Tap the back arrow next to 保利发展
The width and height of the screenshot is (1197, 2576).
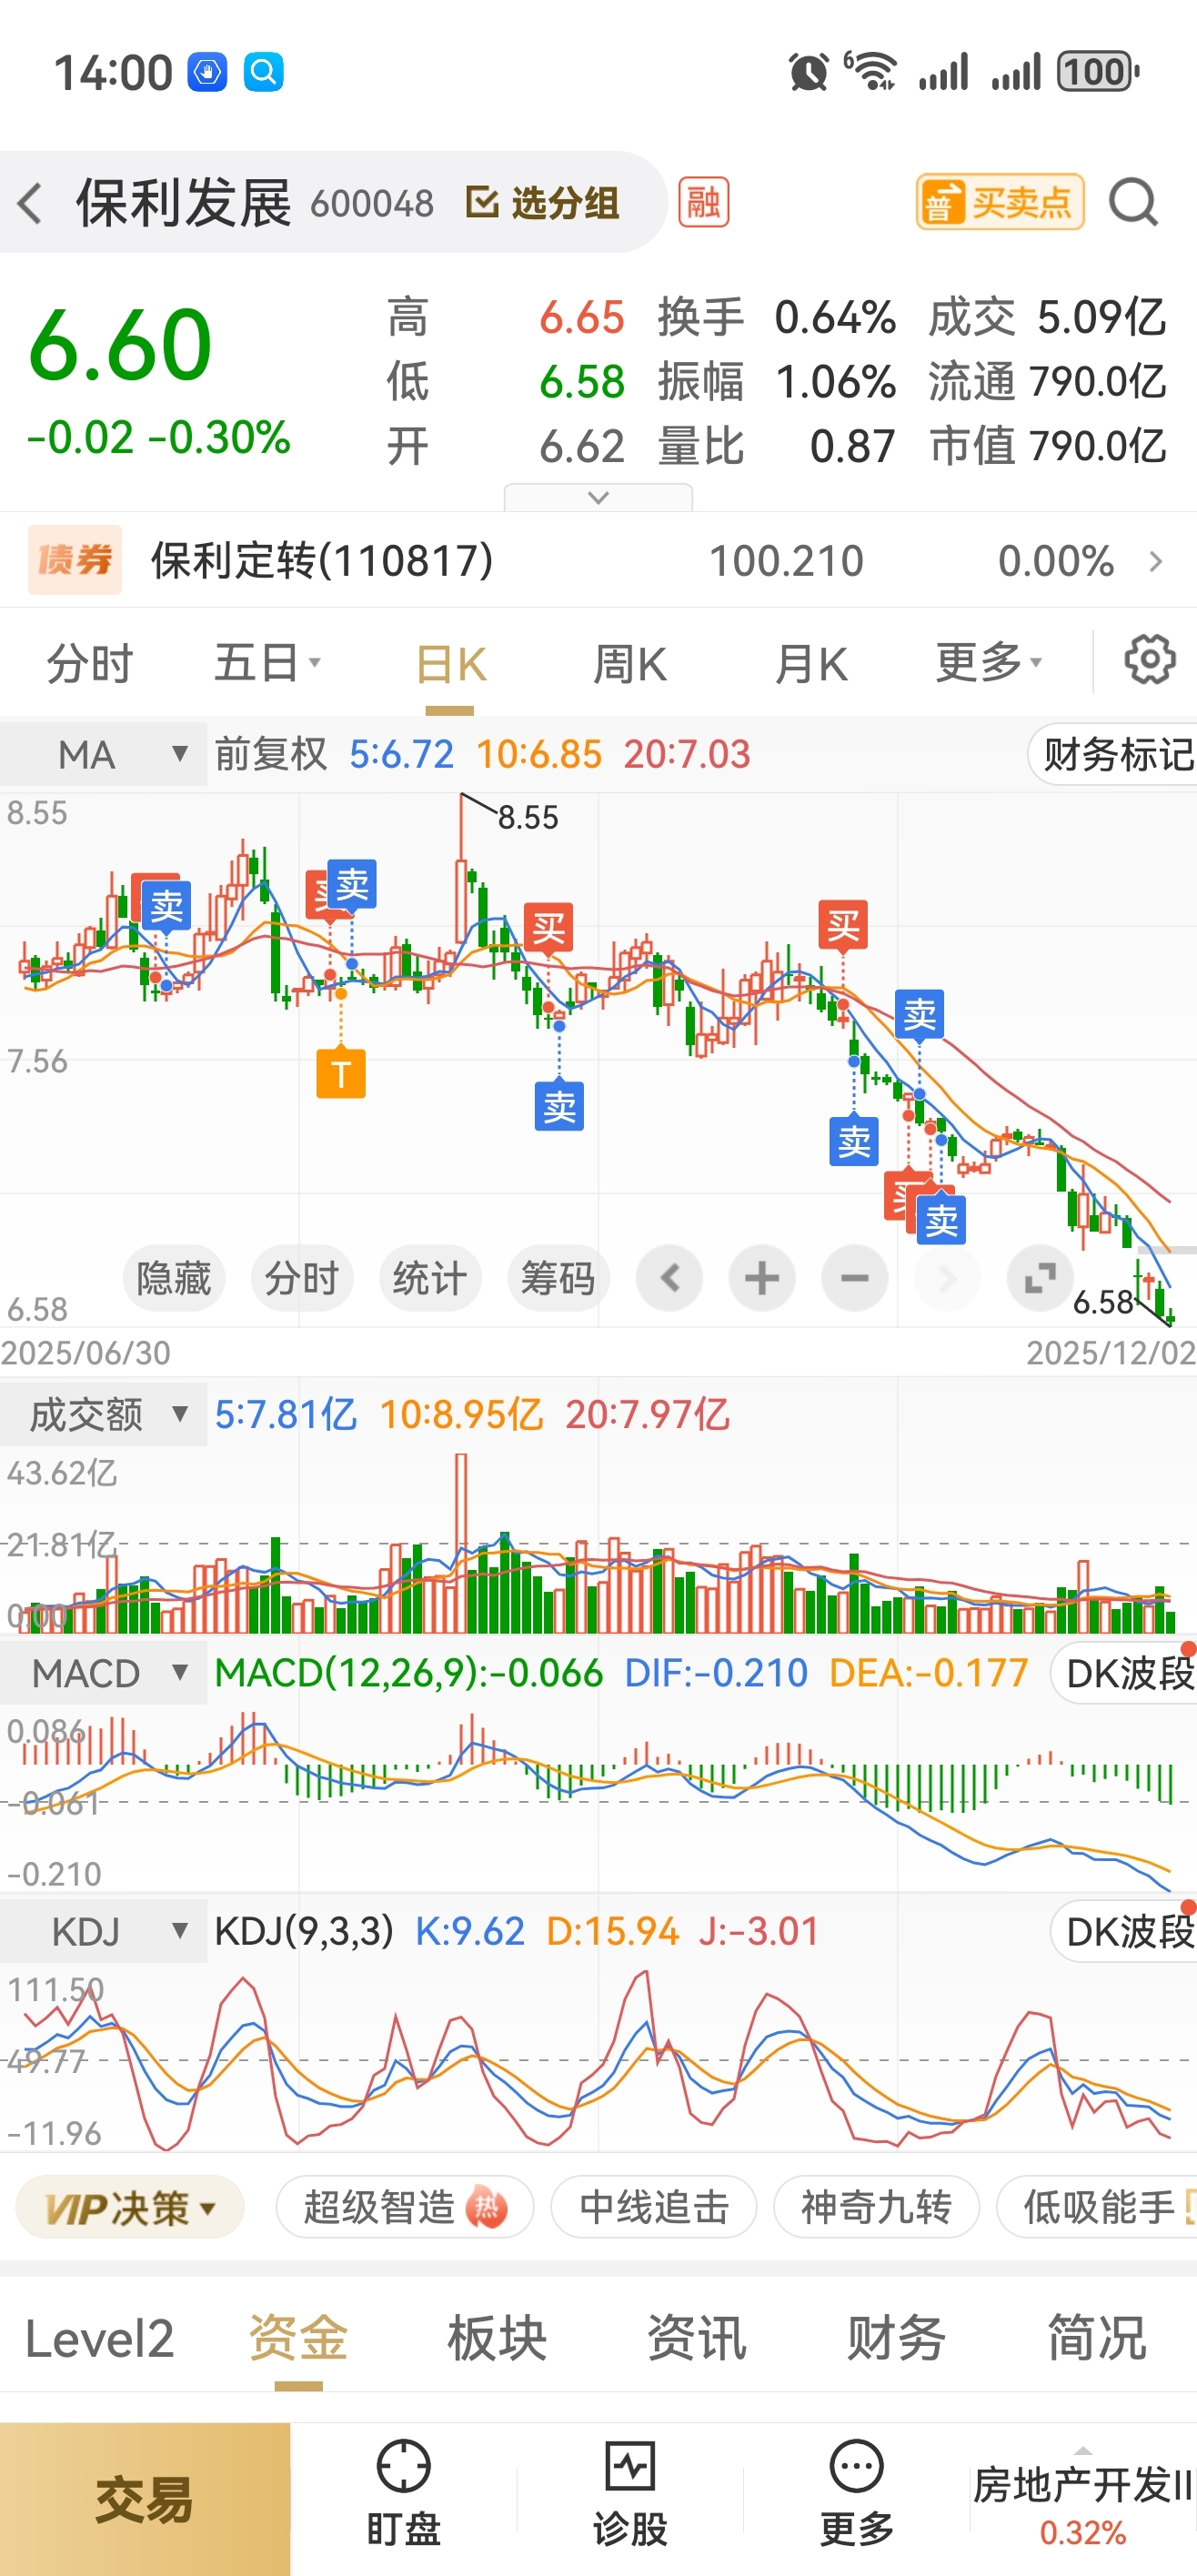30,203
